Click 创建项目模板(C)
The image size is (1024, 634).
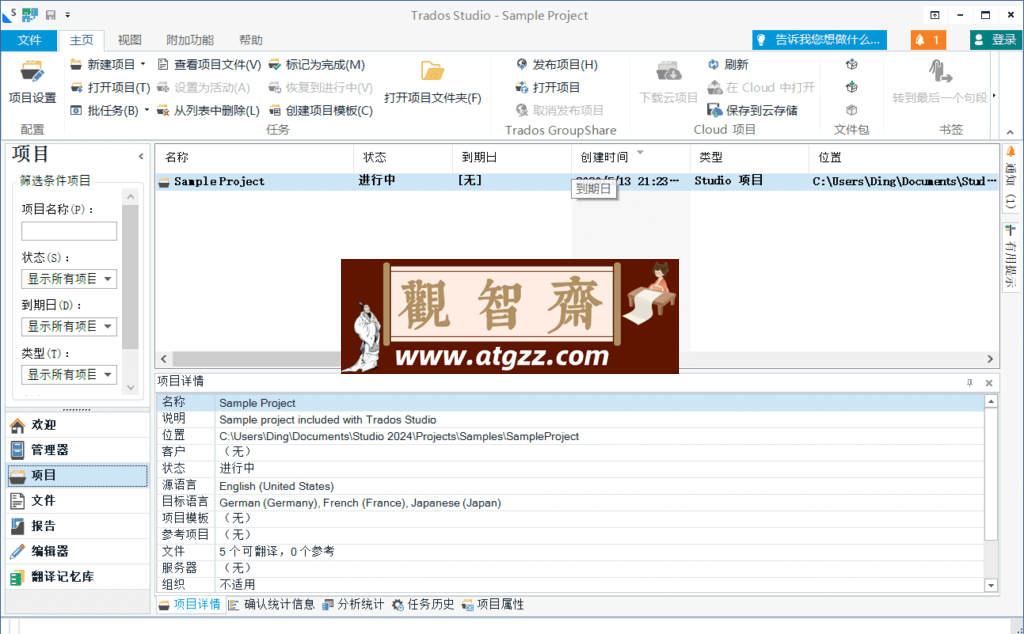pyautogui.click(x=321, y=110)
